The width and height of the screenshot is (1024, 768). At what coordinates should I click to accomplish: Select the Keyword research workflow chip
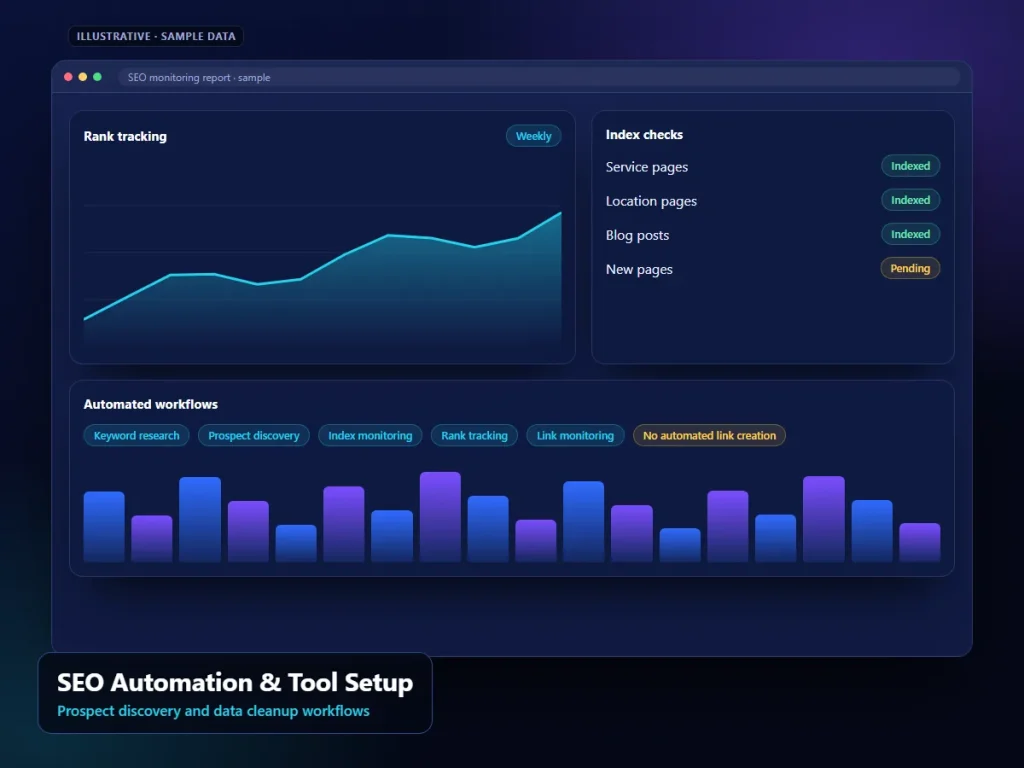click(x=136, y=436)
